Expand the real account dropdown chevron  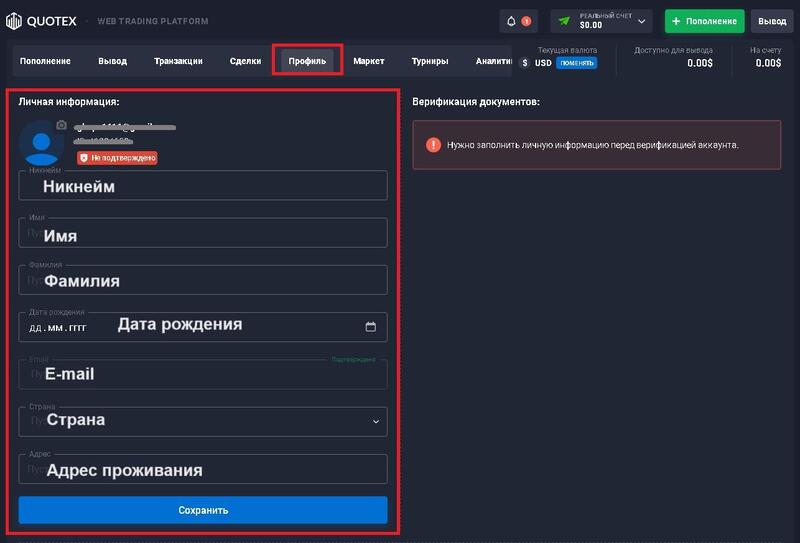click(x=642, y=21)
